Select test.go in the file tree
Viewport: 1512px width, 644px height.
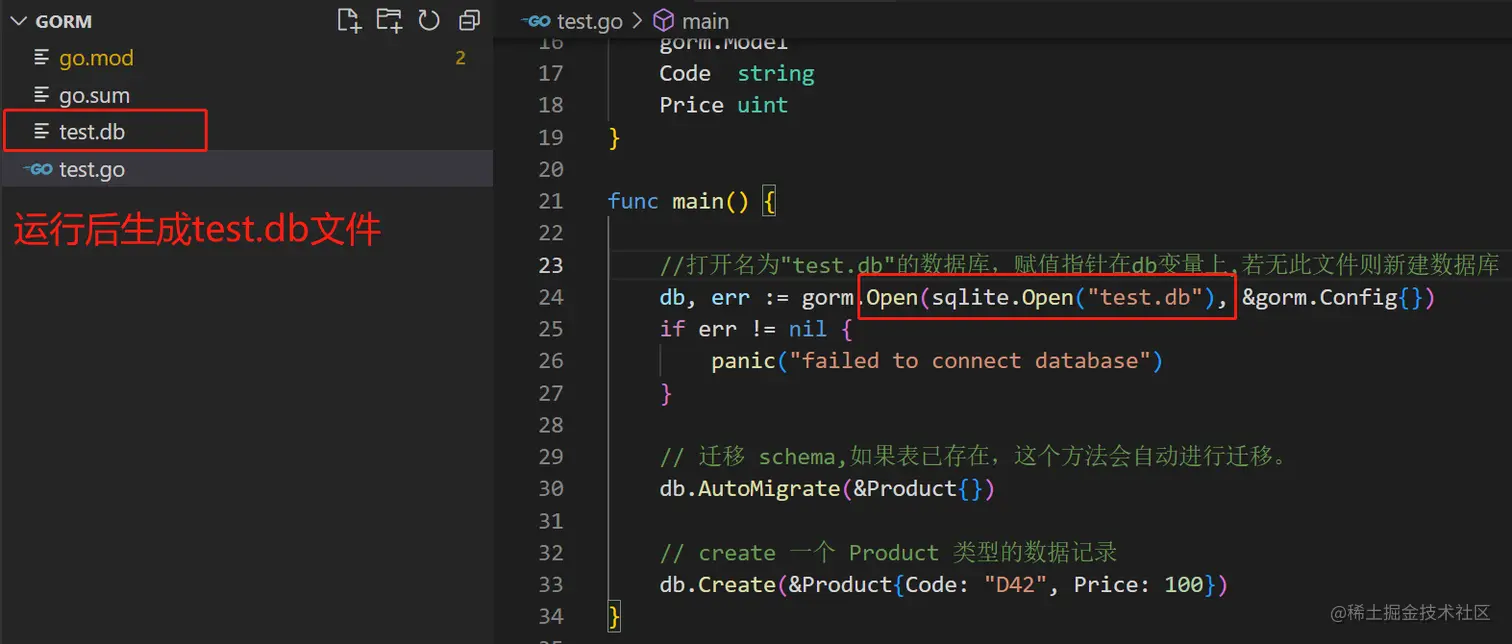pyautogui.click(x=246, y=170)
